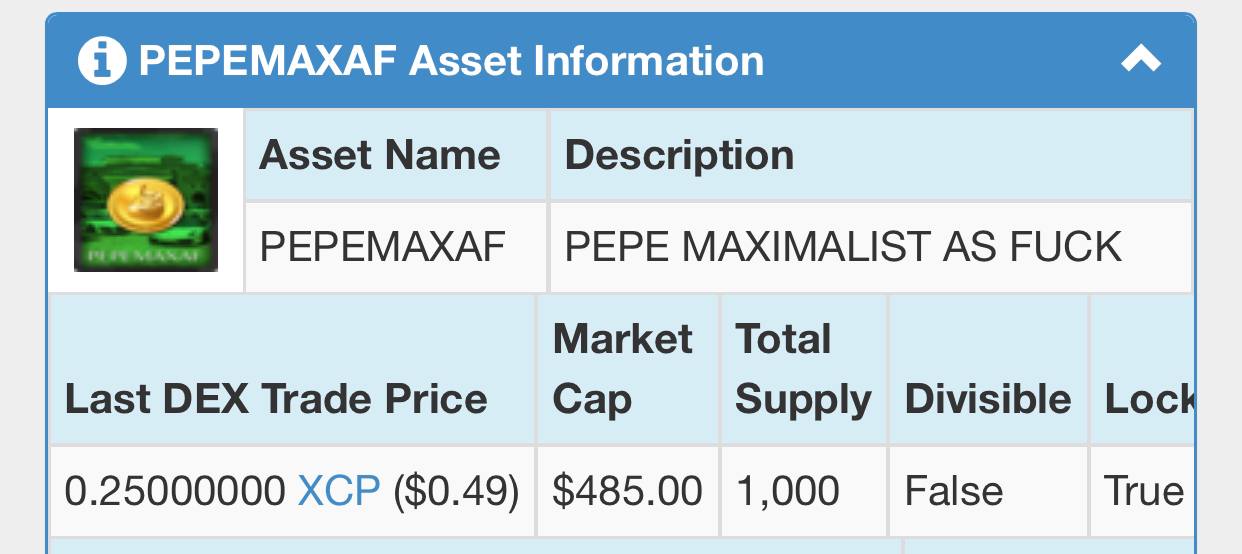This screenshot has width=1242, height=554.
Task: Click the PEPEMAXAF Asset Information header title
Action: click(x=451, y=61)
